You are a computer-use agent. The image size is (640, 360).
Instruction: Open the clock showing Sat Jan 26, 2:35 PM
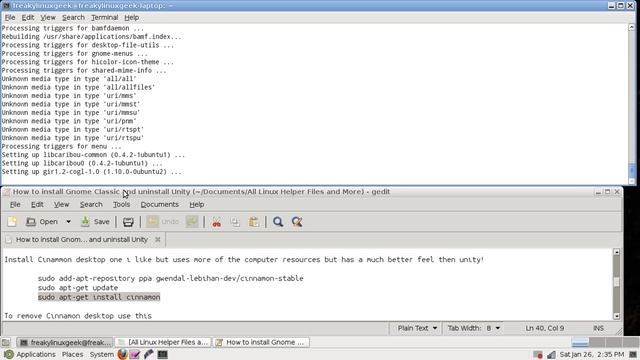pos(591,354)
